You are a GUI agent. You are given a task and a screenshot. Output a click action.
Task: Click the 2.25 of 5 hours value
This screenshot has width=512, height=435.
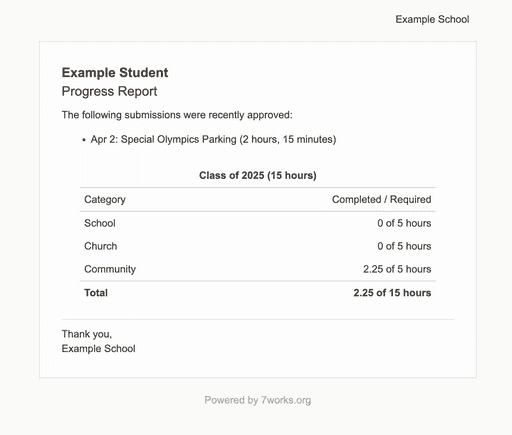397,269
